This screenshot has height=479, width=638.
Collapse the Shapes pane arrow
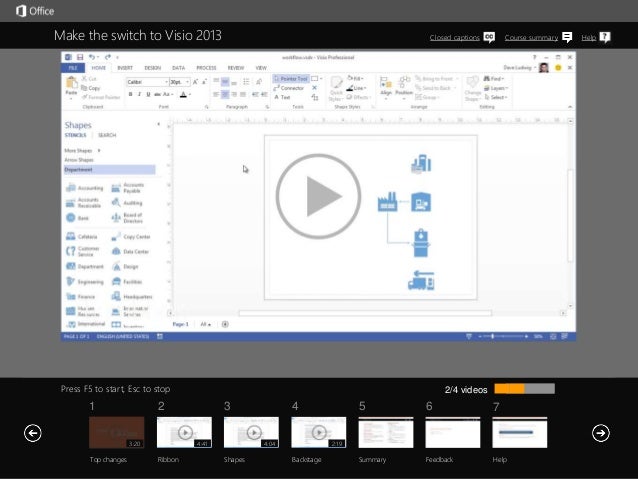(159, 124)
